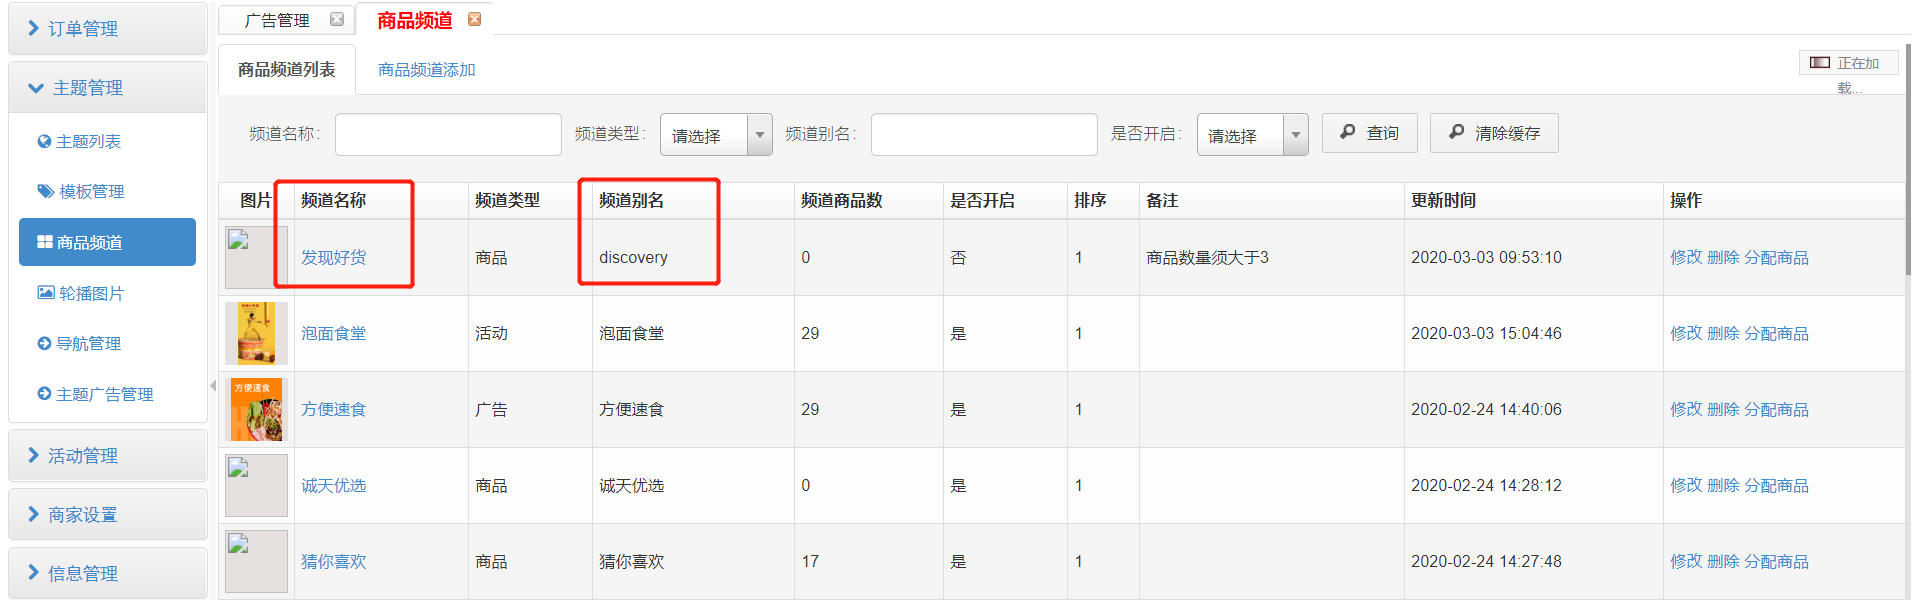Open the 泡面食堂 channel link
Screen dimensions: 1920x600
tap(334, 334)
